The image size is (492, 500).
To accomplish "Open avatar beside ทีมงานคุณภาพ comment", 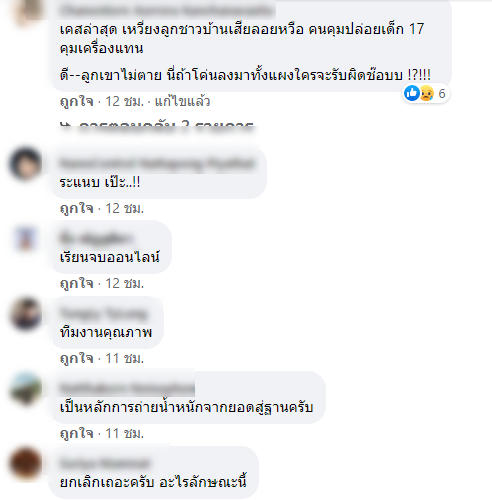I will [26, 314].
